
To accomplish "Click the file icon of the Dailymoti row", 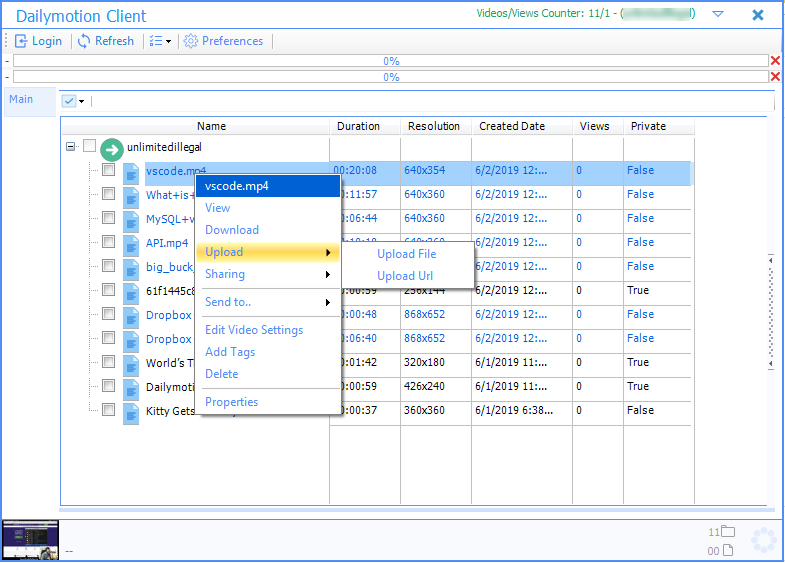I will pyautogui.click(x=131, y=389).
